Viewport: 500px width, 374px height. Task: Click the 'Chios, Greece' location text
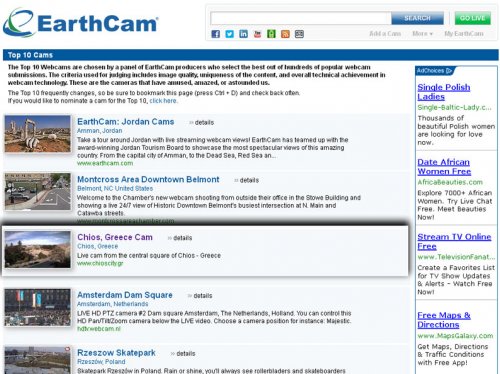click(x=98, y=246)
